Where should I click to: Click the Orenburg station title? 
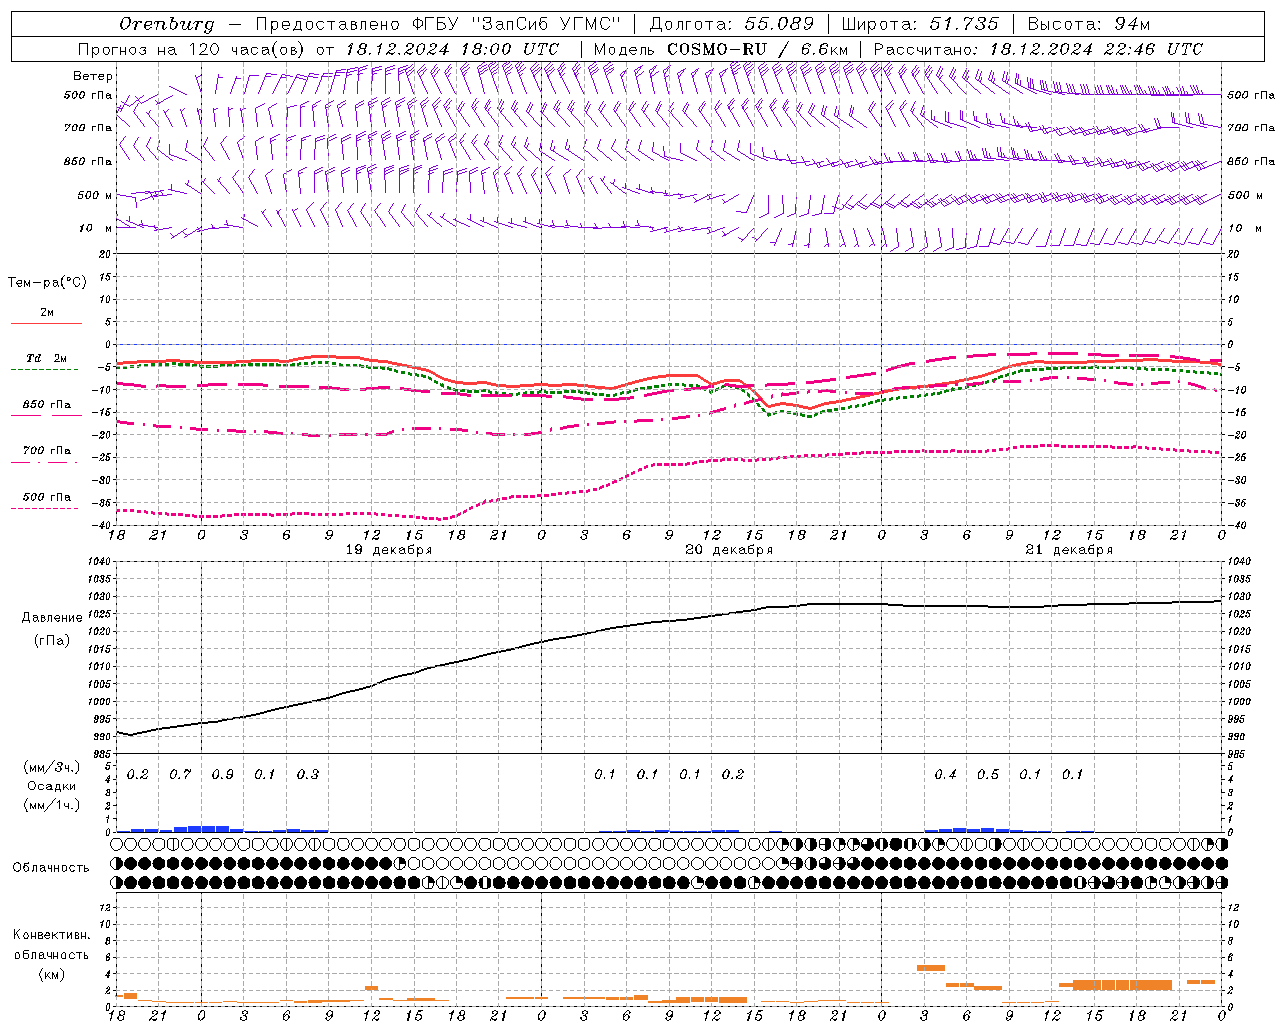(x=166, y=24)
